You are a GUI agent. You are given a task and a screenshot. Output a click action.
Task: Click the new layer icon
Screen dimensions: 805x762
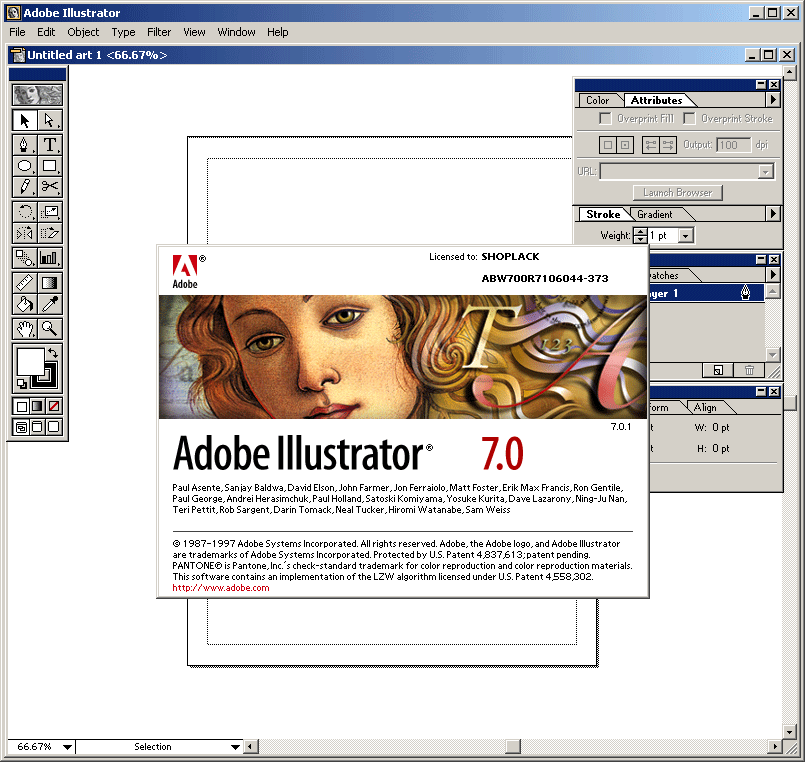(718, 370)
